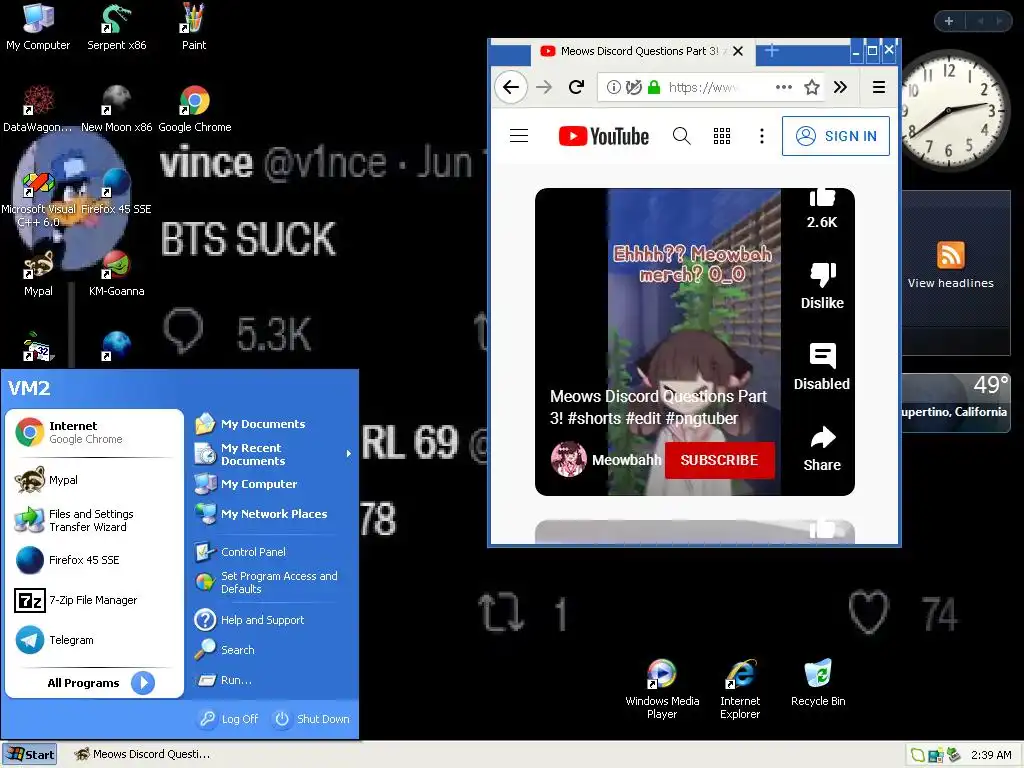This screenshot has width=1024, height=768.
Task: Open Internet Google Chrome in Start menu
Action: pyautogui.click(x=95, y=432)
